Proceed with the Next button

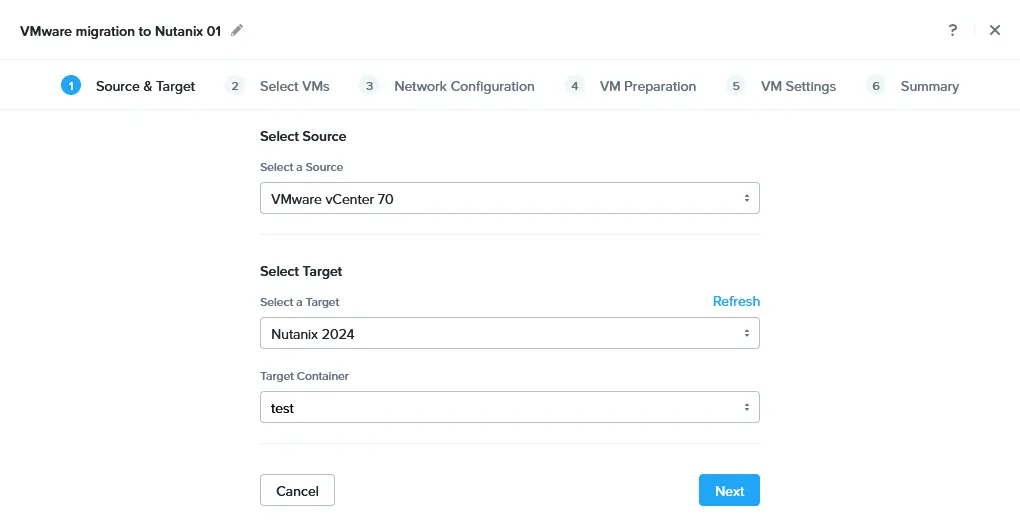click(x=729, y=491)
